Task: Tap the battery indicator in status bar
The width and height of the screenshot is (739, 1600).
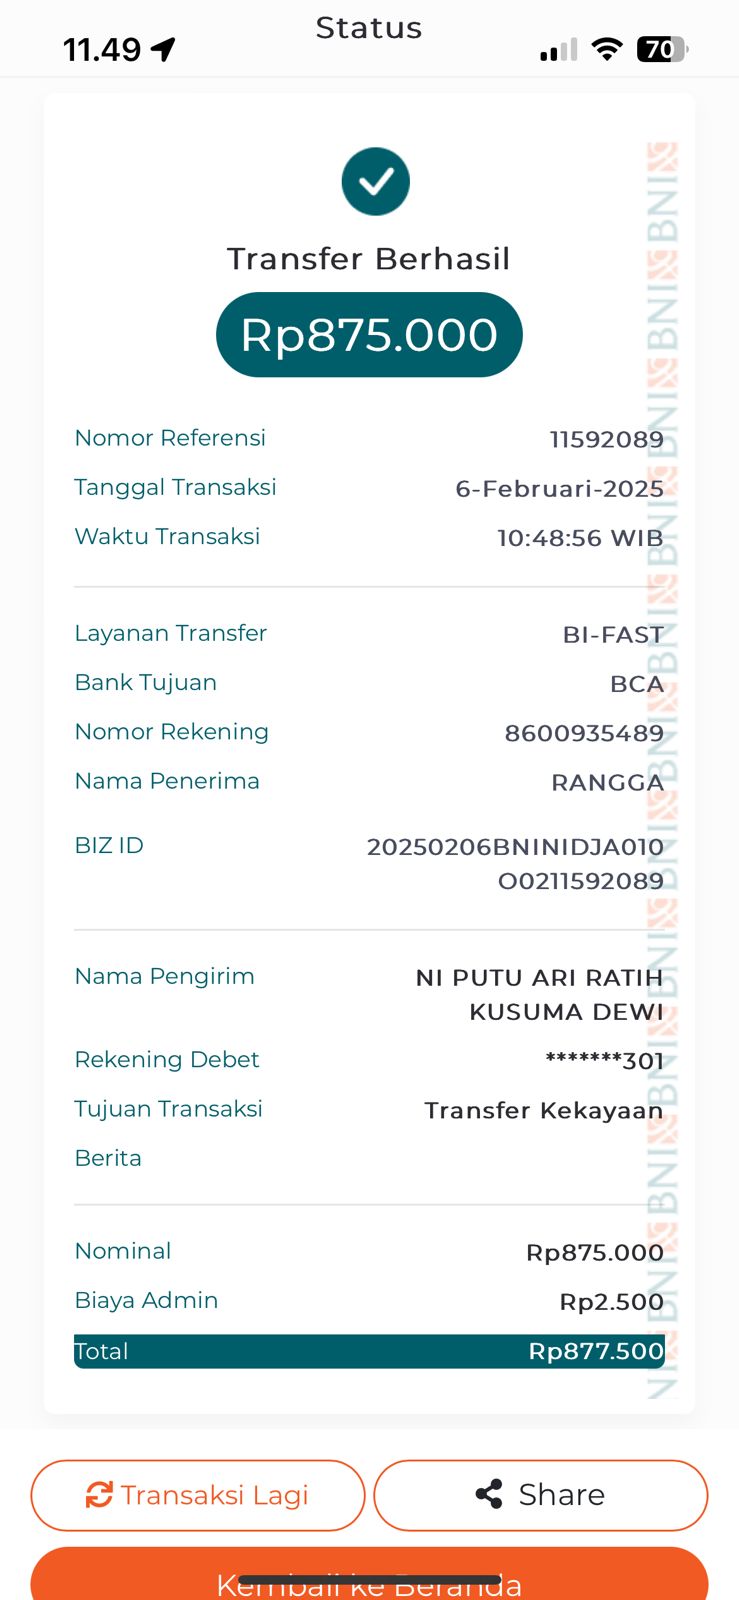Action: (x=661, y=49)
